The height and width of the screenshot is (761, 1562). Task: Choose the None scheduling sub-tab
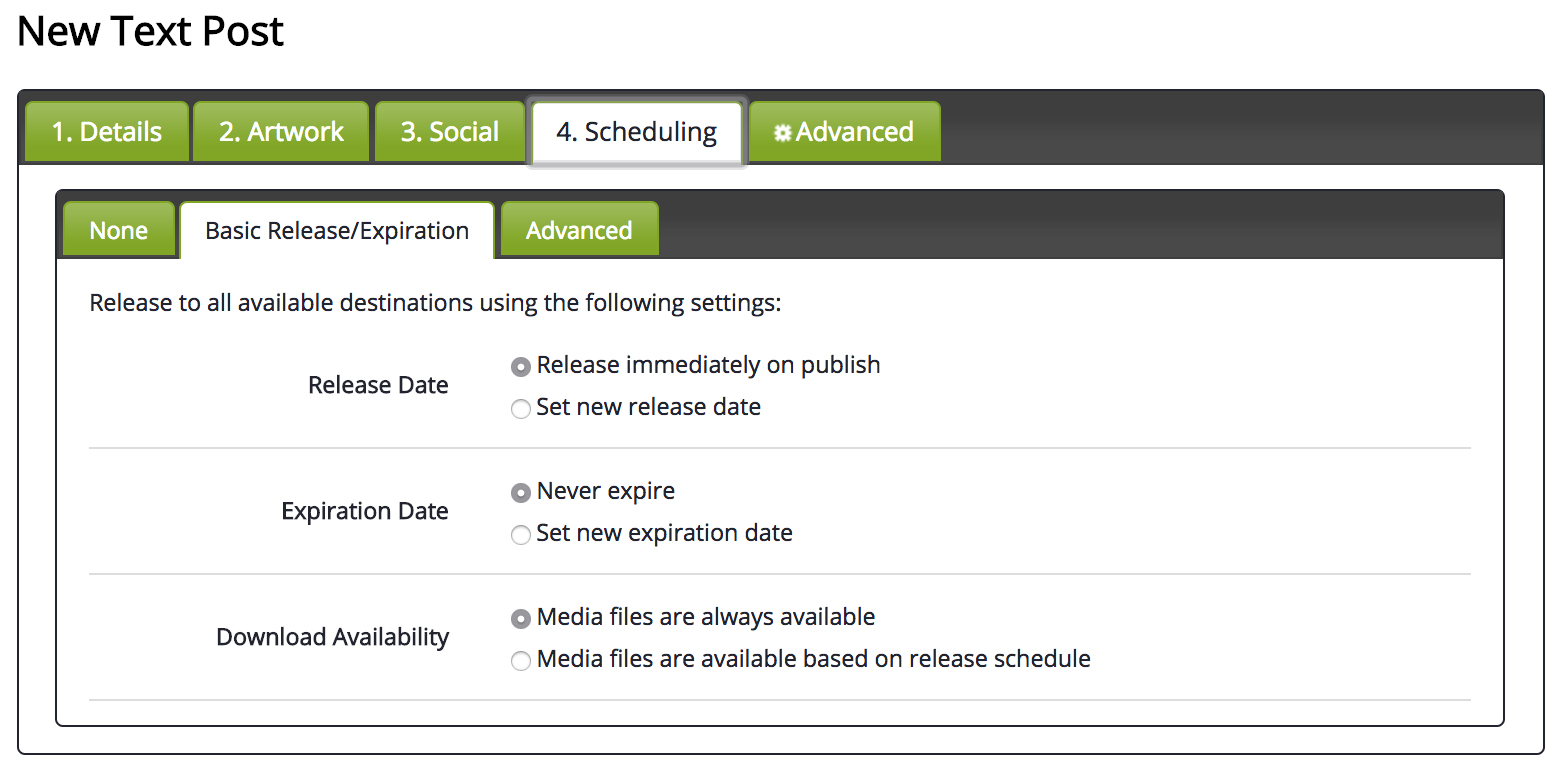click(118, 230)
